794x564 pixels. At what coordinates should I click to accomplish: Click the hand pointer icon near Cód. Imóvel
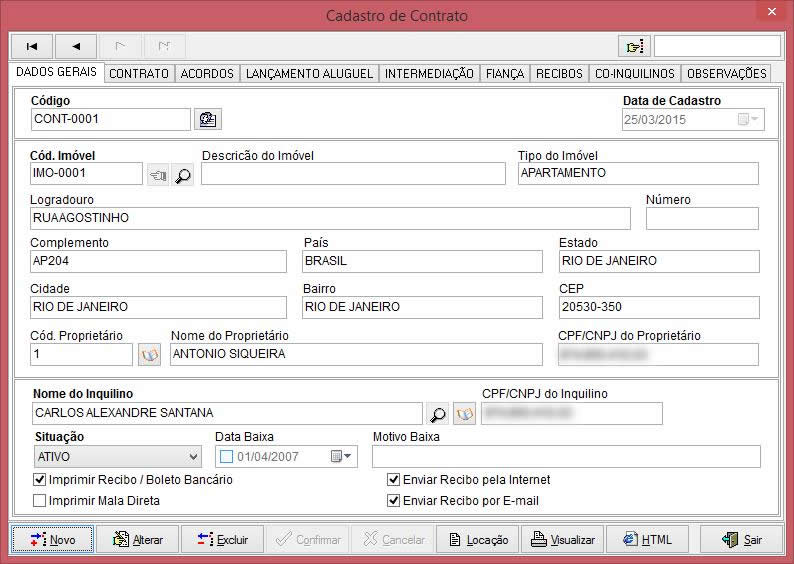click(x=158, y=175)
